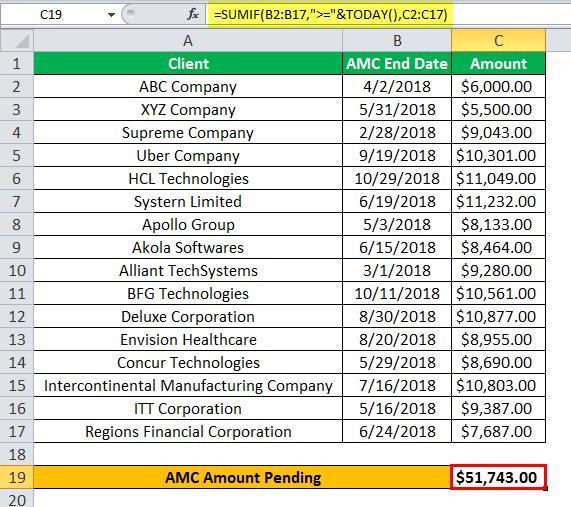Click the amount $10,301.00
This screenshot has height=507, width=571.
point(499,156)
